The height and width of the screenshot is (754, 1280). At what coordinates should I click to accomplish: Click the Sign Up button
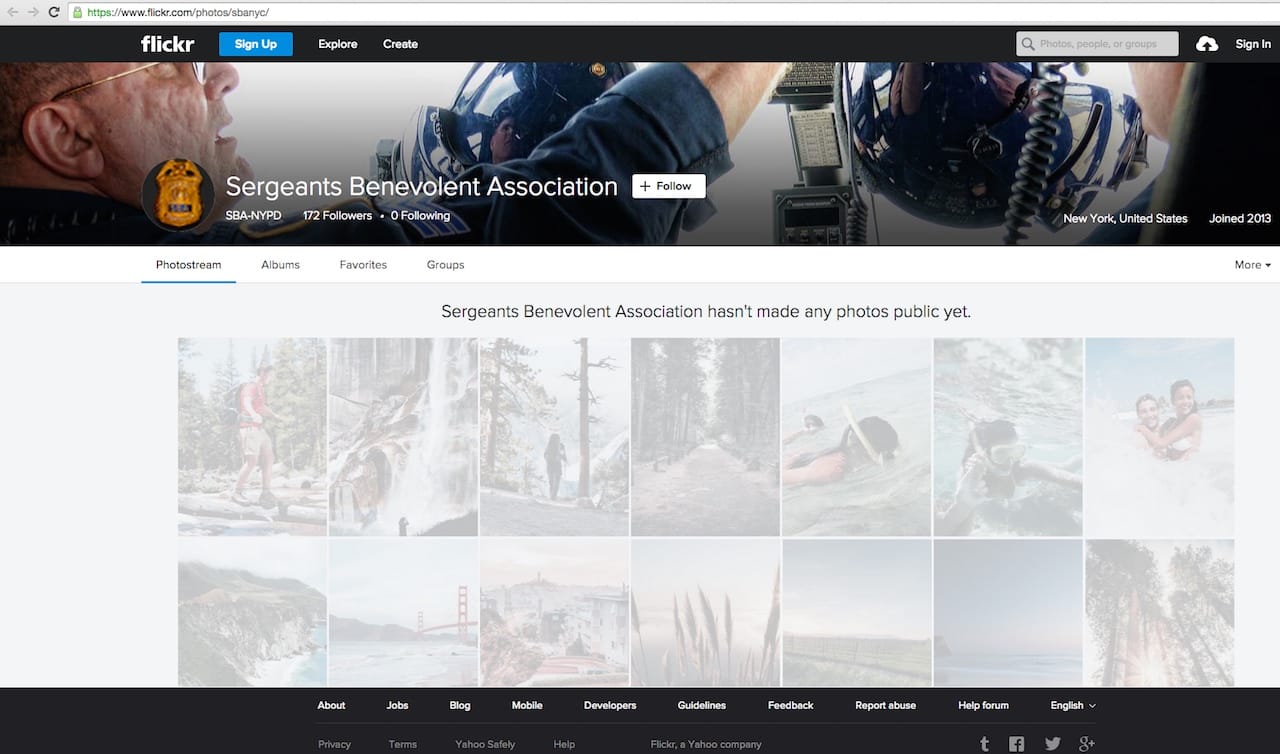pyautogui.click(x=255, y=43)
